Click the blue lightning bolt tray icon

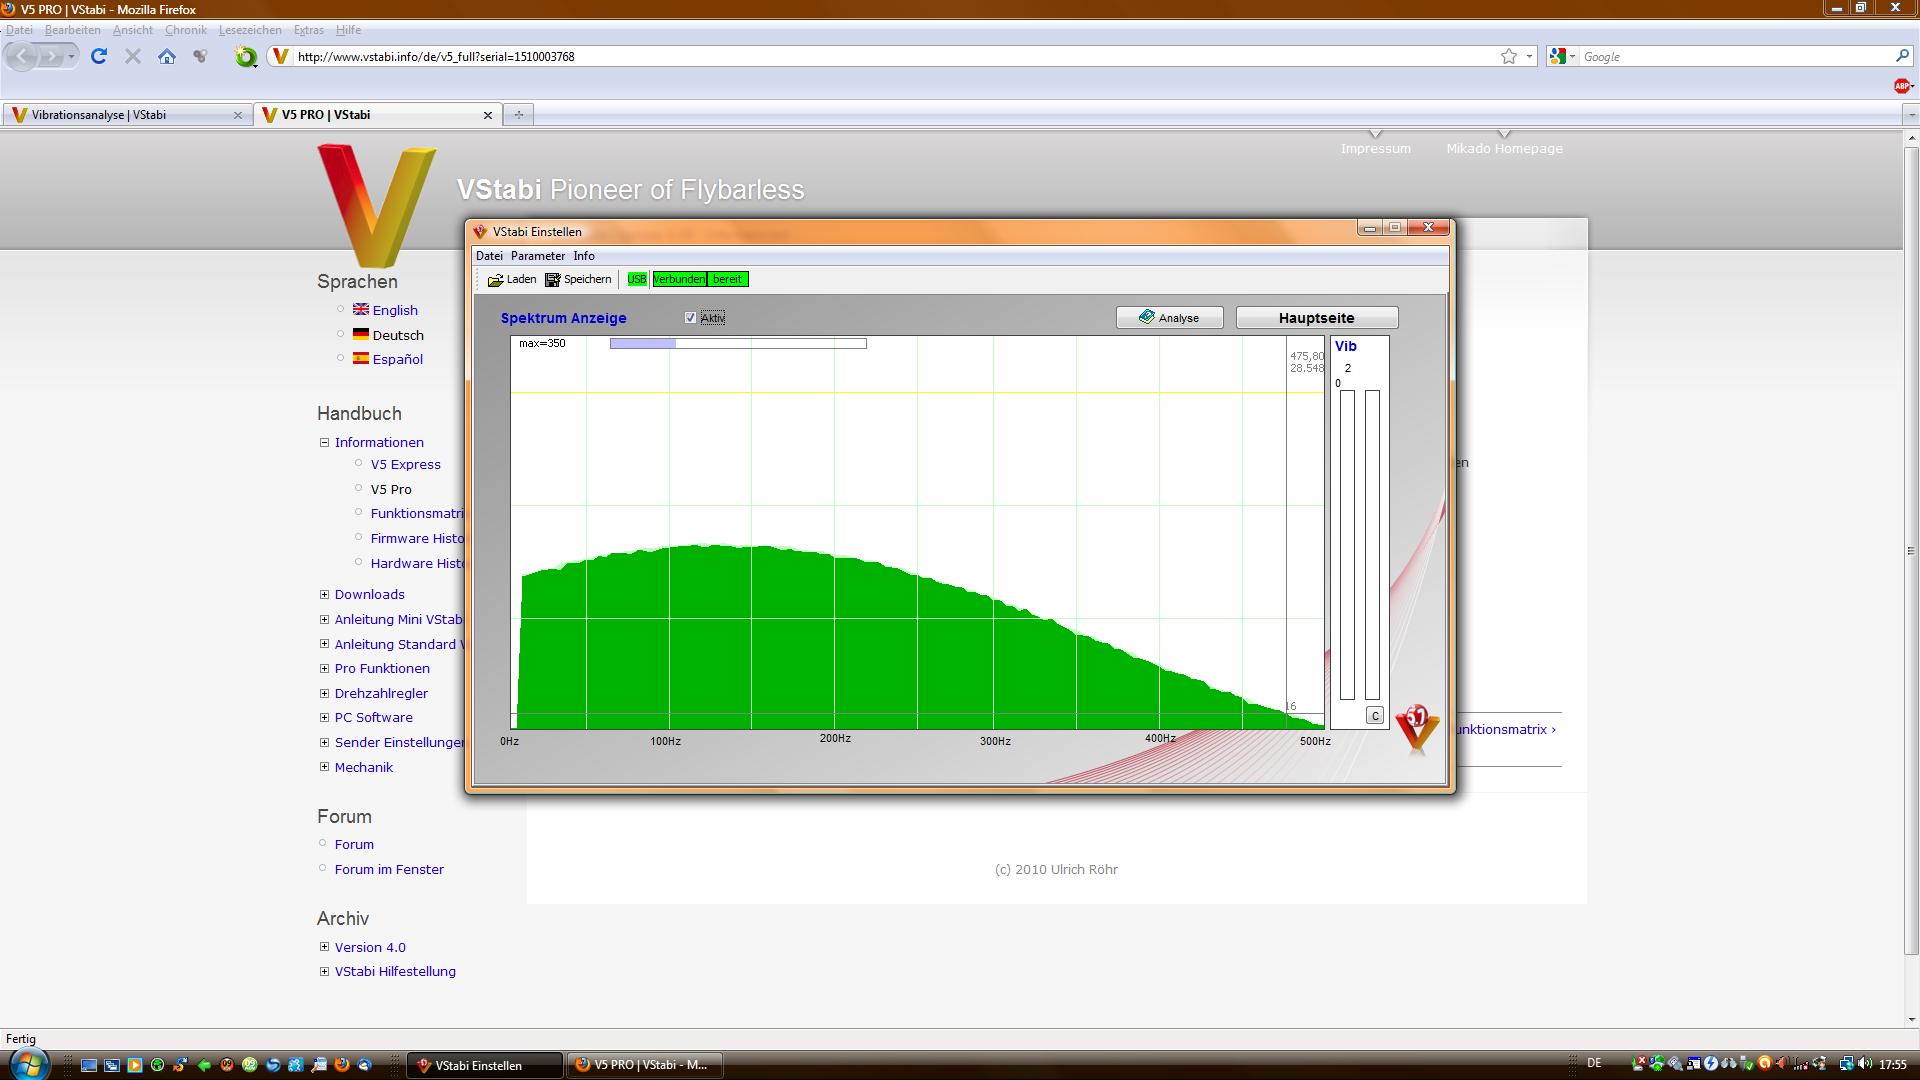coord(1710,1064)
